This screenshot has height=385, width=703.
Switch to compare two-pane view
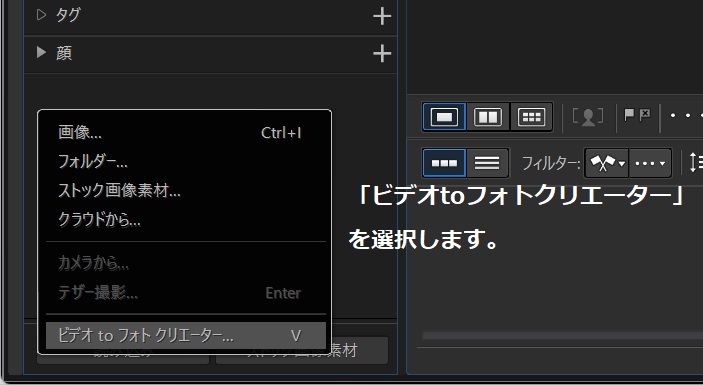(x=488, y=117)
